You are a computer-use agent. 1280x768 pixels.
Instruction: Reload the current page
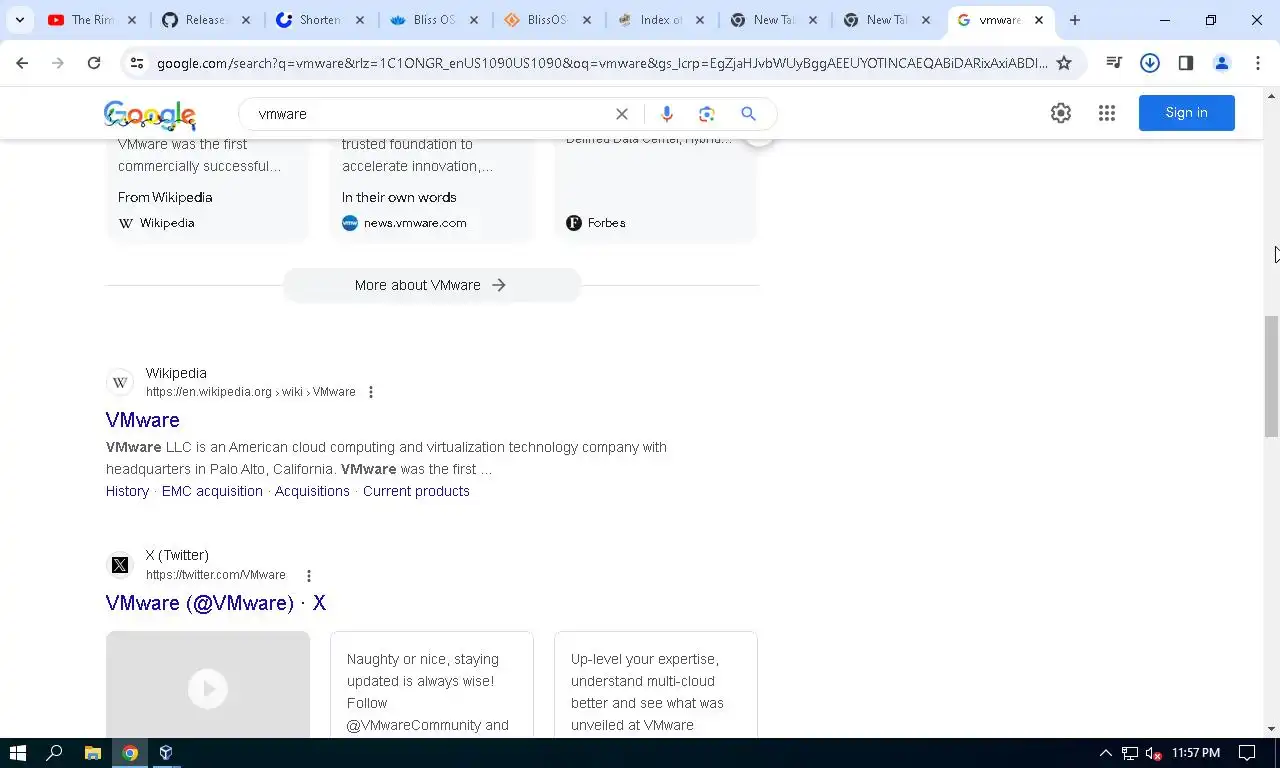(94, 63)
